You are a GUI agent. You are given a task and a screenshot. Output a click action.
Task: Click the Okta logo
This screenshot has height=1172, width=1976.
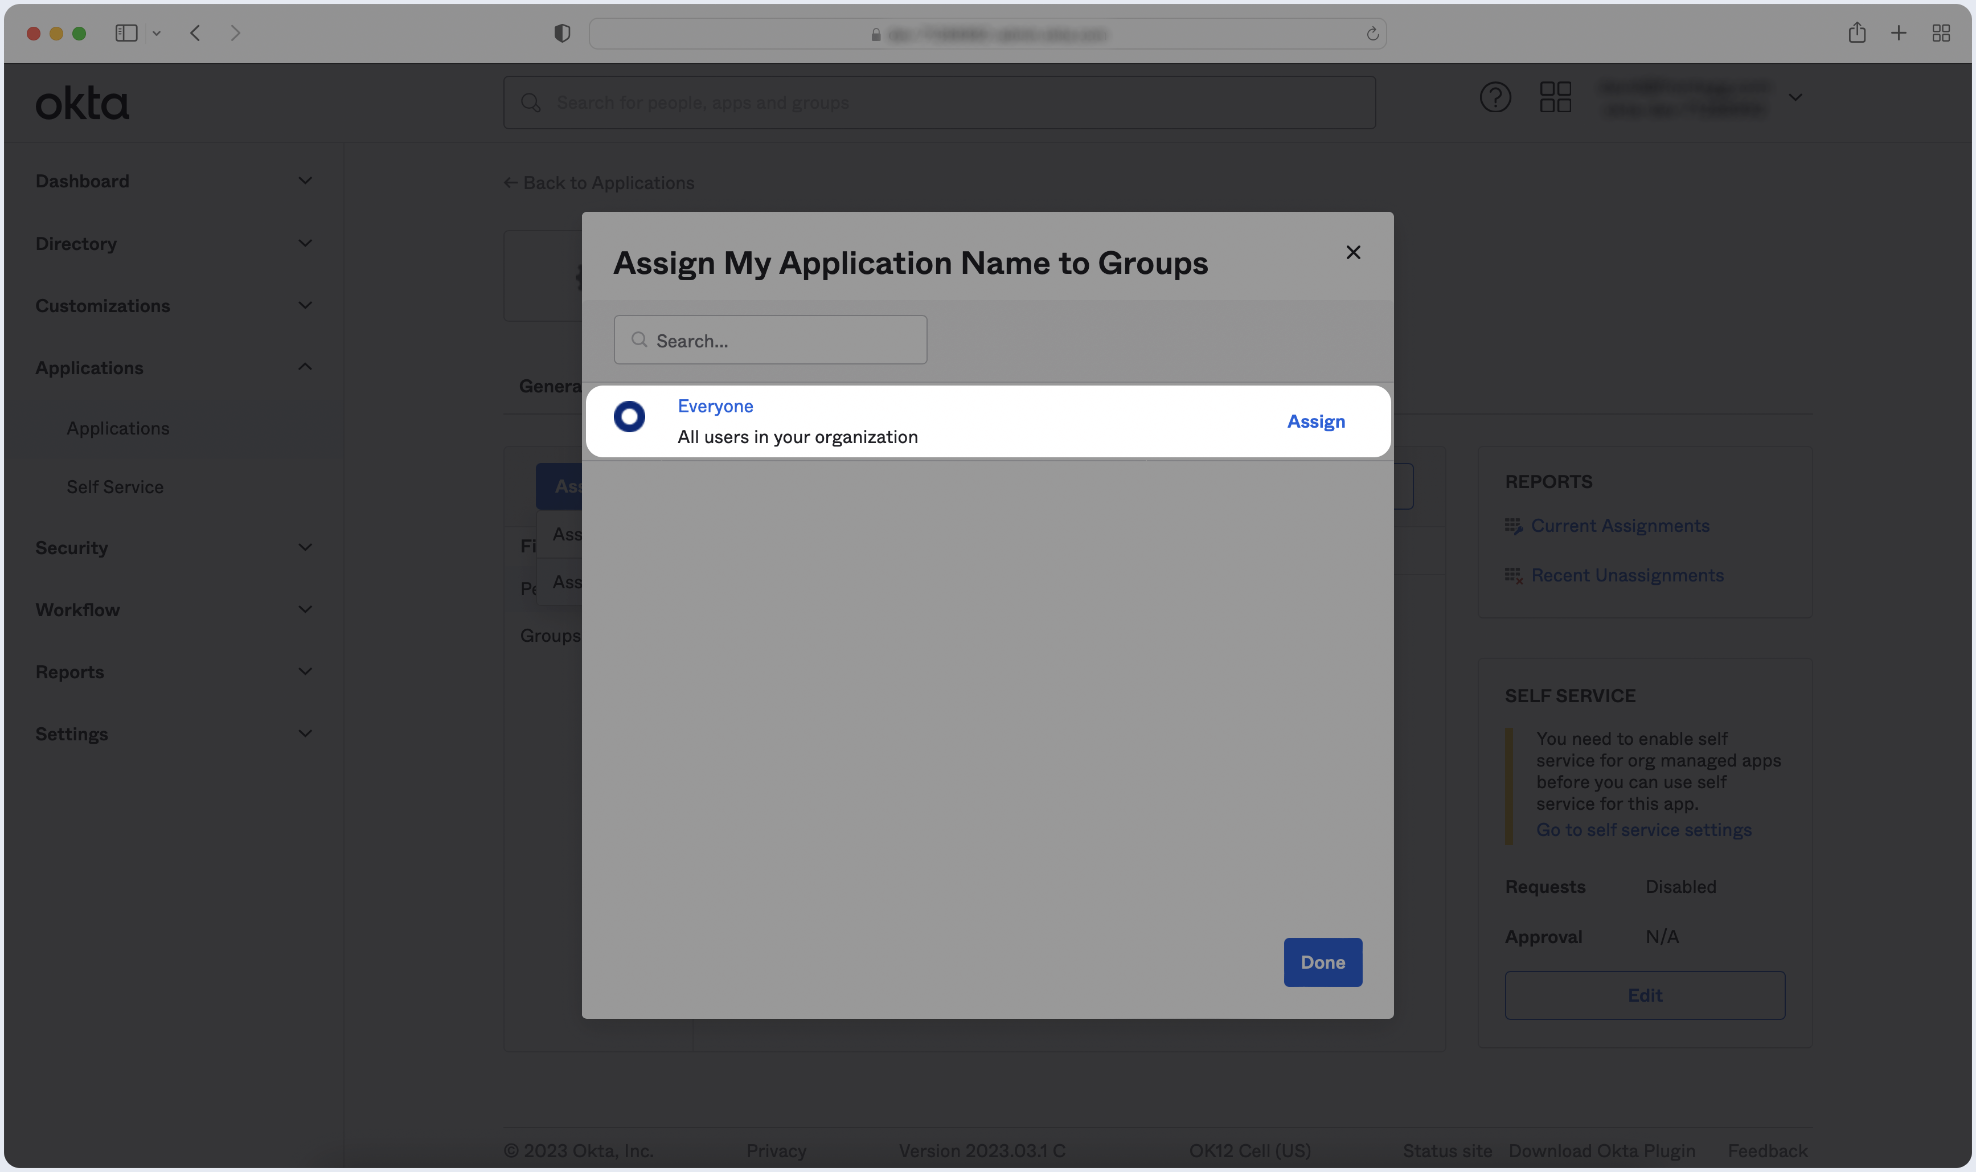82,103
